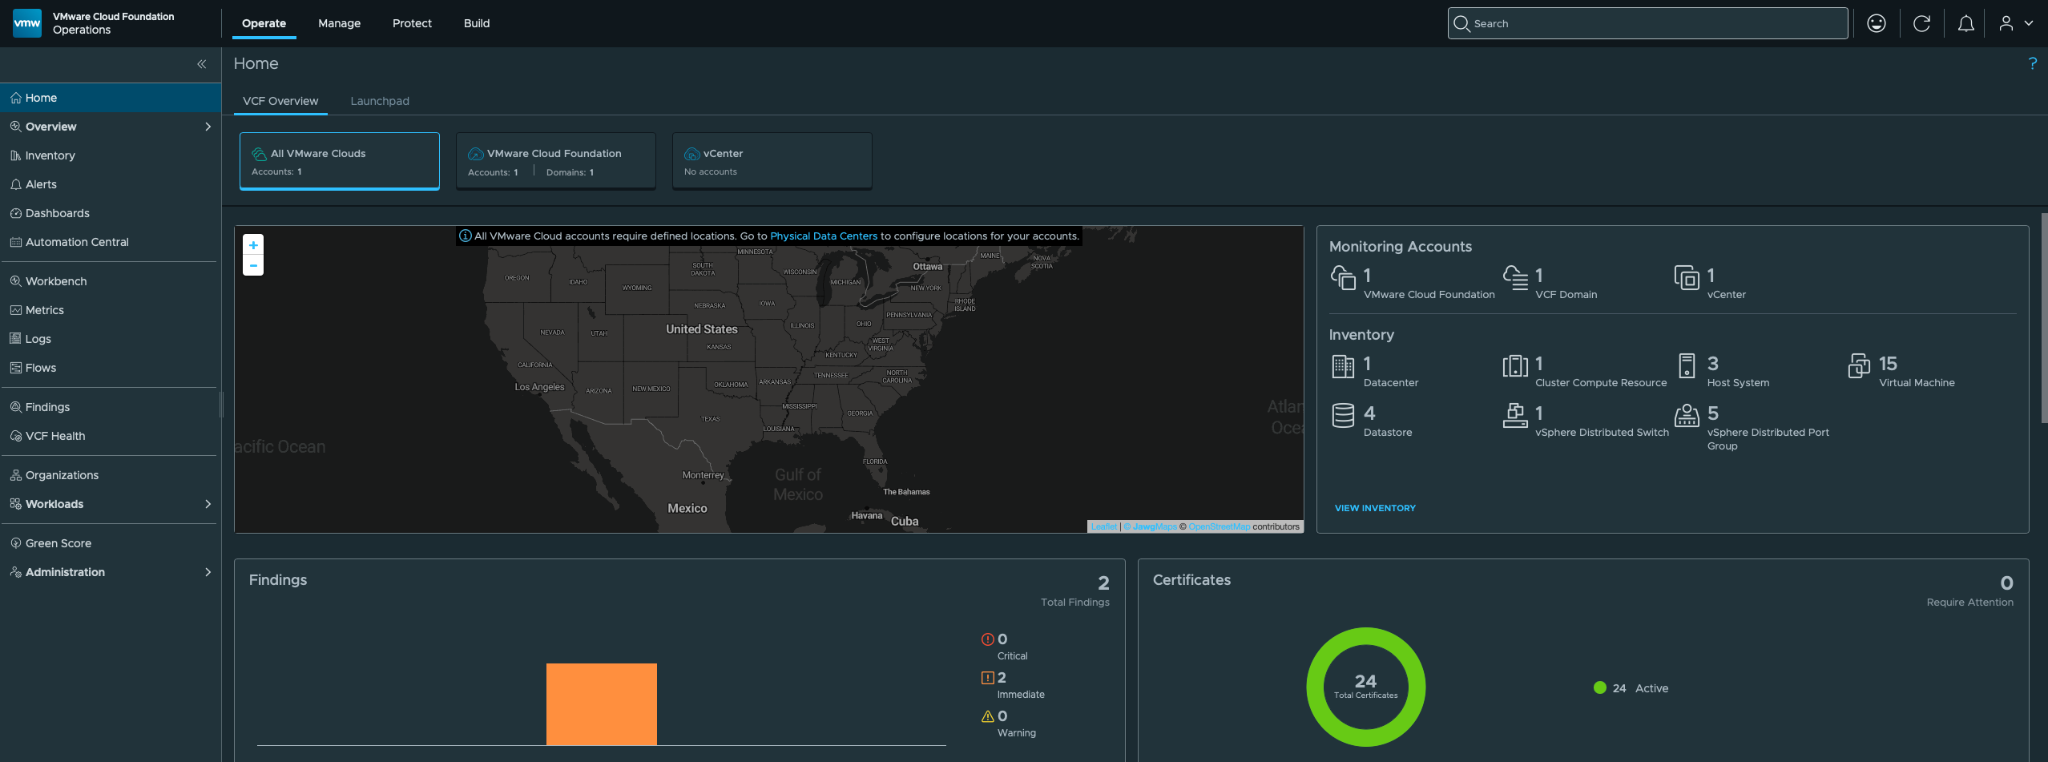The width and height of the screenshot is (2048, 762).
Task: Open the feedback smiley icon
Action: 1876,23
